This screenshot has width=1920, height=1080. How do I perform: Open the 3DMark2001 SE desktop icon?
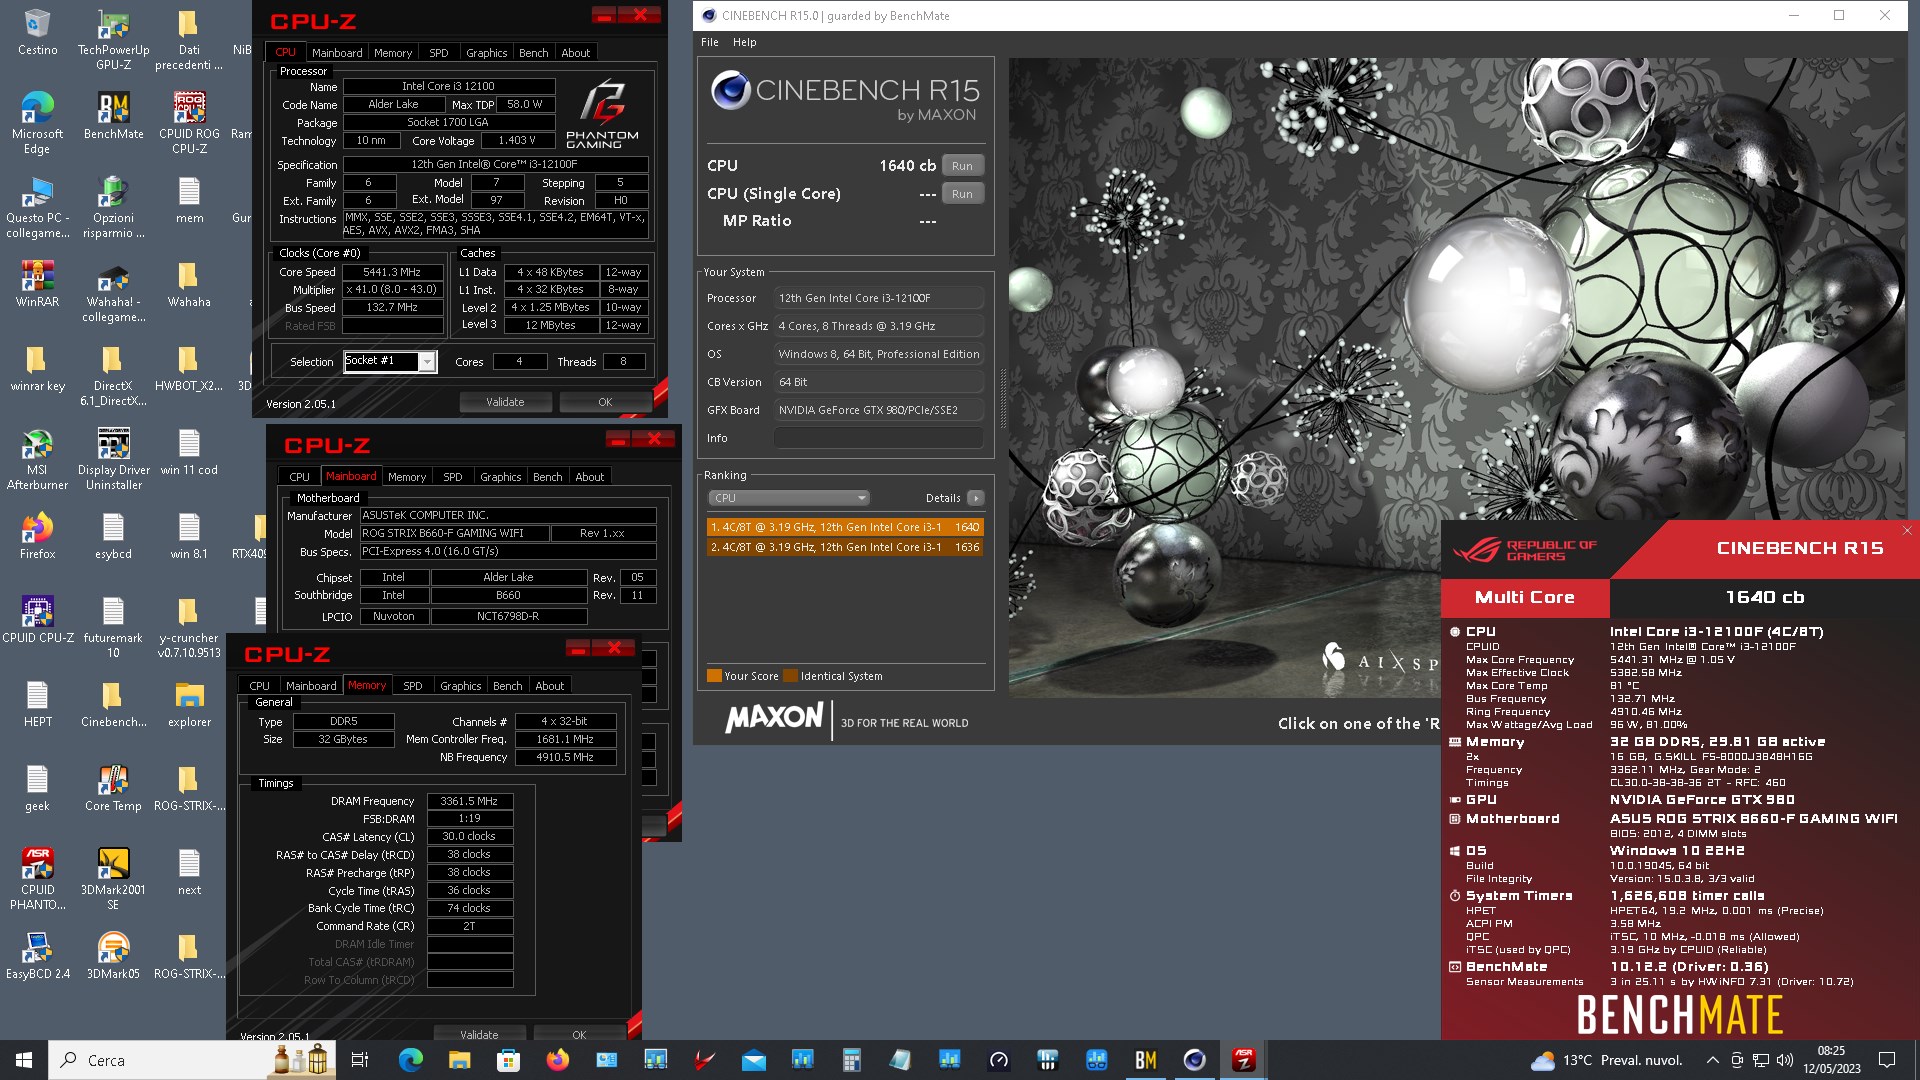pyautogui.click(x=113, y=880)
